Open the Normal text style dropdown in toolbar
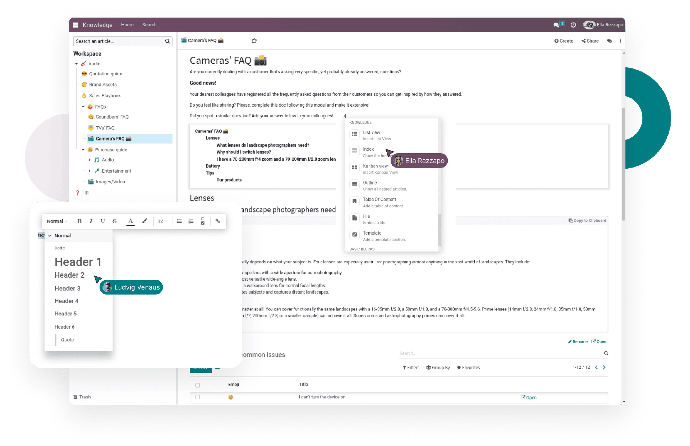 57,221
